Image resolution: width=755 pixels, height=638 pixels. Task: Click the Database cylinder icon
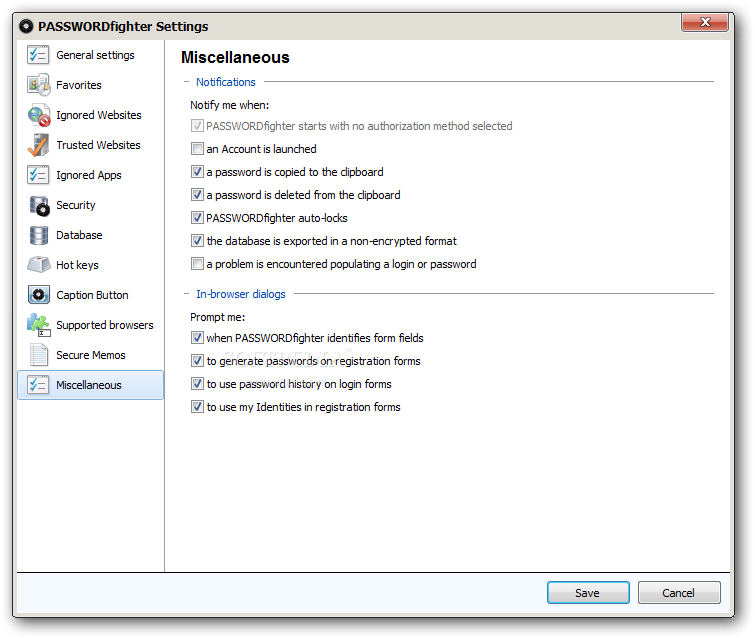(39, 235)
